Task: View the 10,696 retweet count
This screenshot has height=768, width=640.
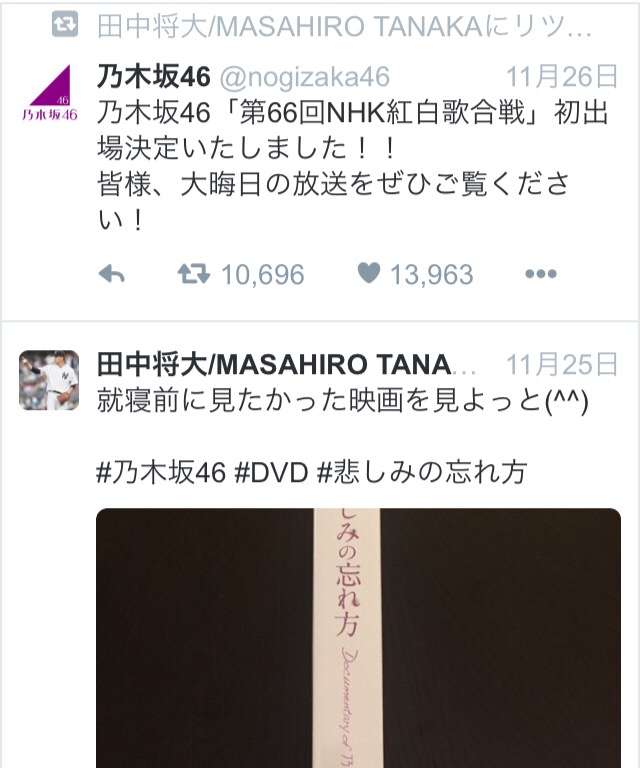Action: tap(262, 274)
